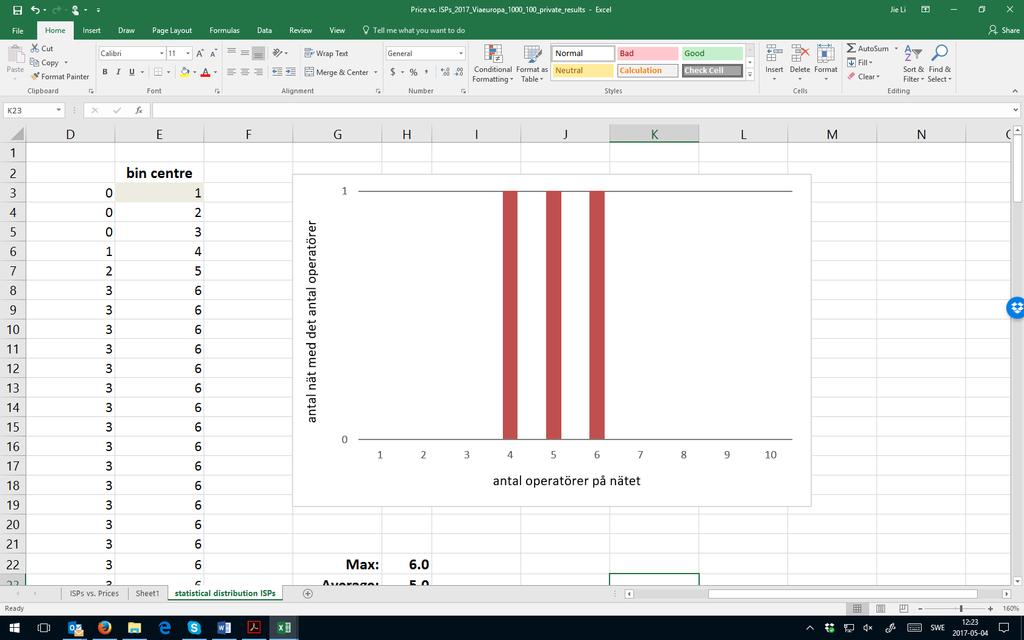
Task: Open Format as Table gallery
Action: [x=532, y=63]
